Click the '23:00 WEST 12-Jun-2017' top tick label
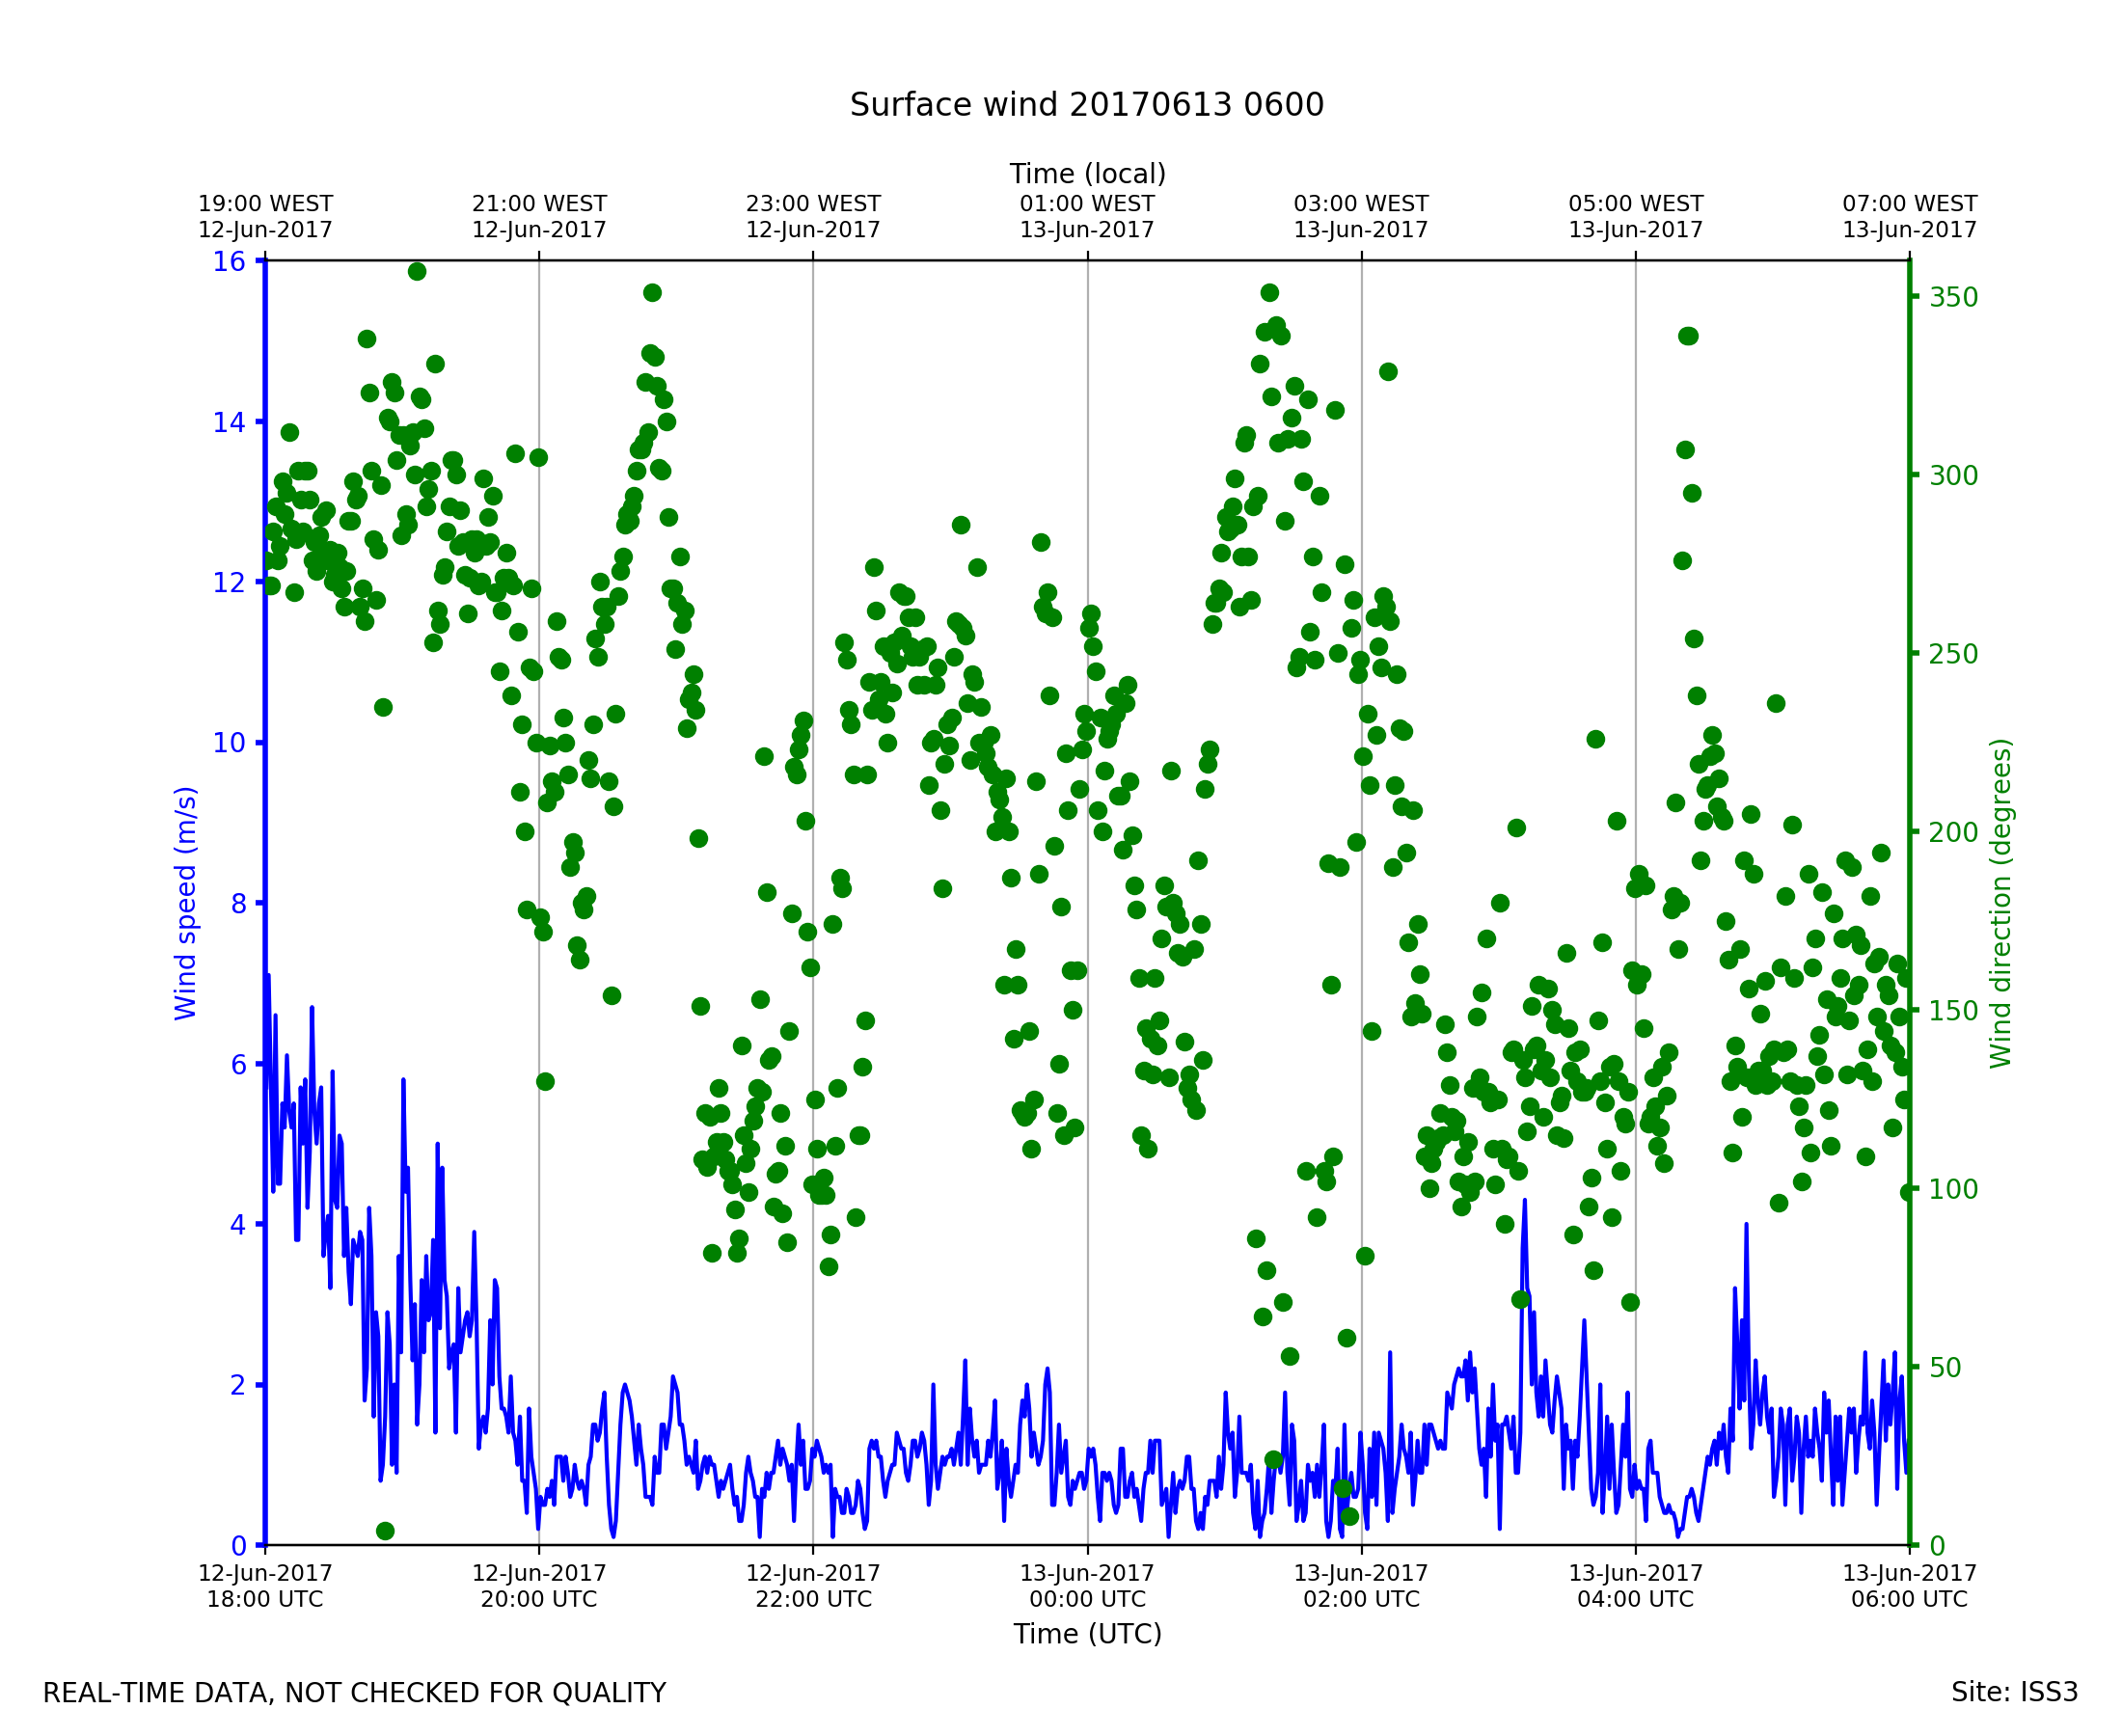Screen dimensions: 2122x1736 coord(813,217)
